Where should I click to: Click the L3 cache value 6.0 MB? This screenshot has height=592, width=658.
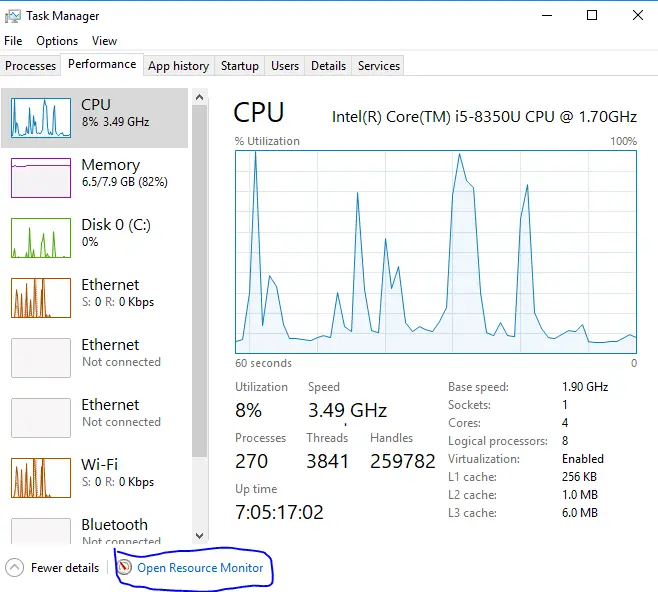point(580,513)
